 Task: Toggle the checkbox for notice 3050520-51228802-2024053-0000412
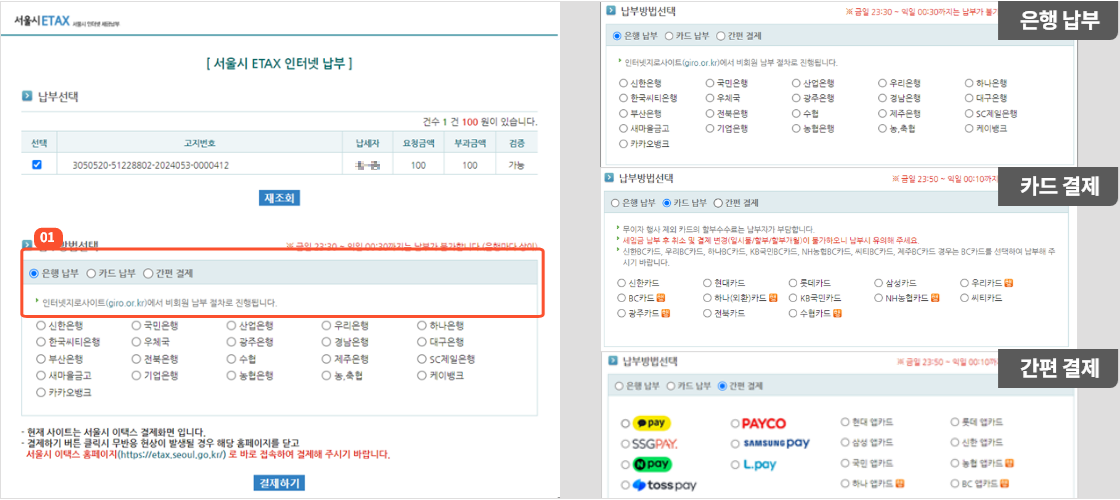[37, 165]
